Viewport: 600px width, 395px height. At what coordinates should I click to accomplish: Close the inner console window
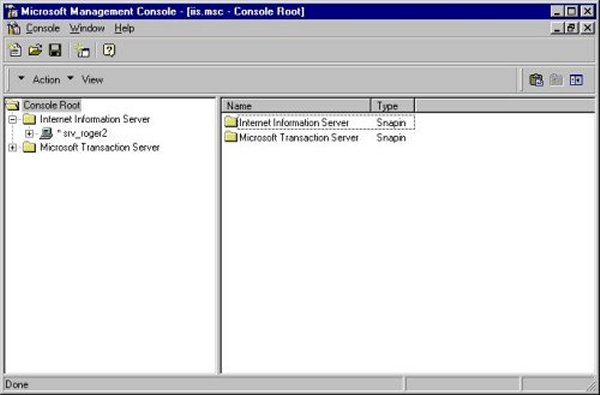[587, 28]
